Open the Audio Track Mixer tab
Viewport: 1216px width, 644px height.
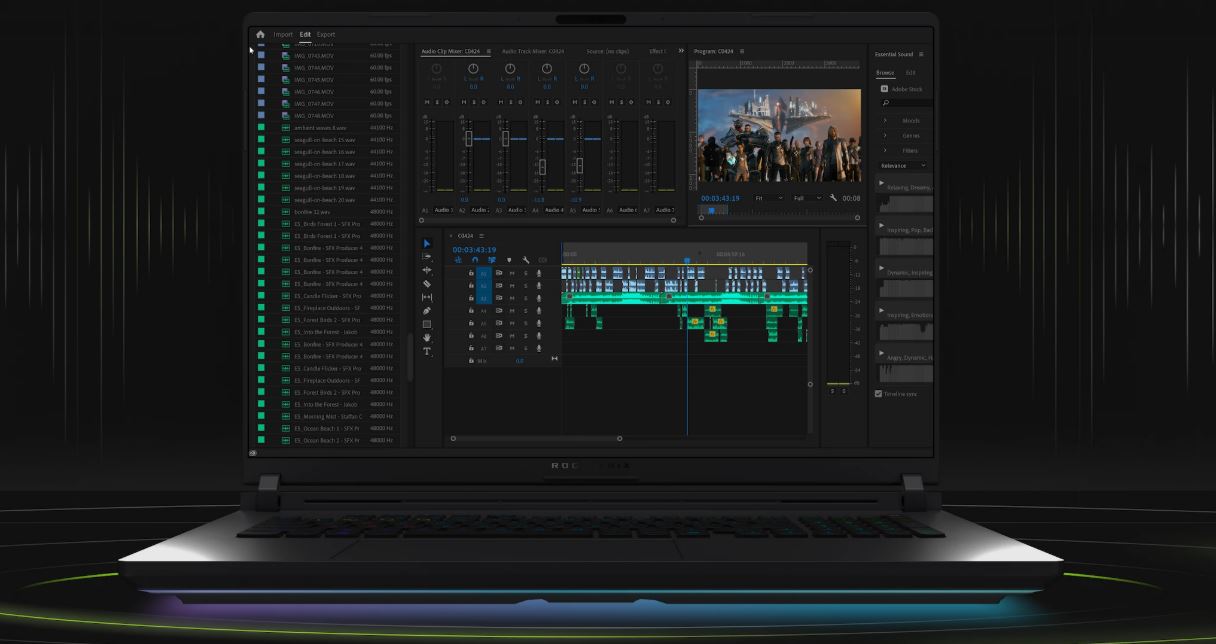532,51
